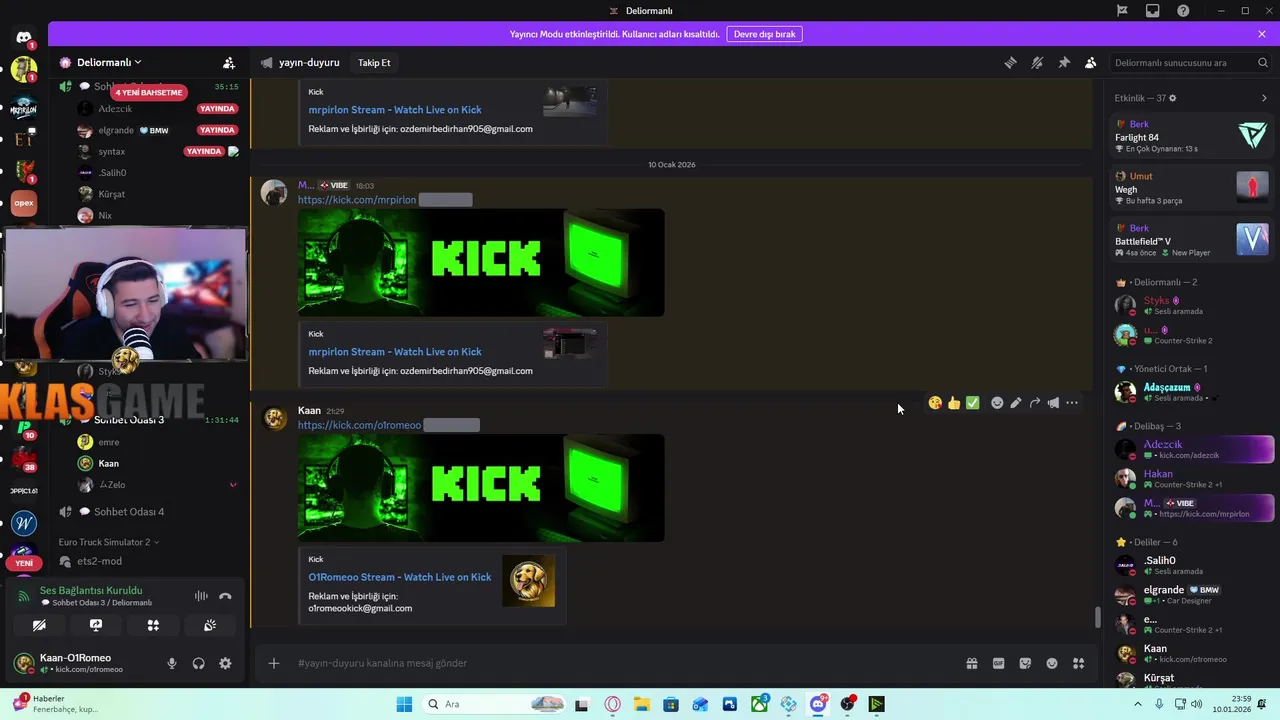Expand the Etkinlik panel chevron
The image size is (1280, 720).
[1264, 98]
